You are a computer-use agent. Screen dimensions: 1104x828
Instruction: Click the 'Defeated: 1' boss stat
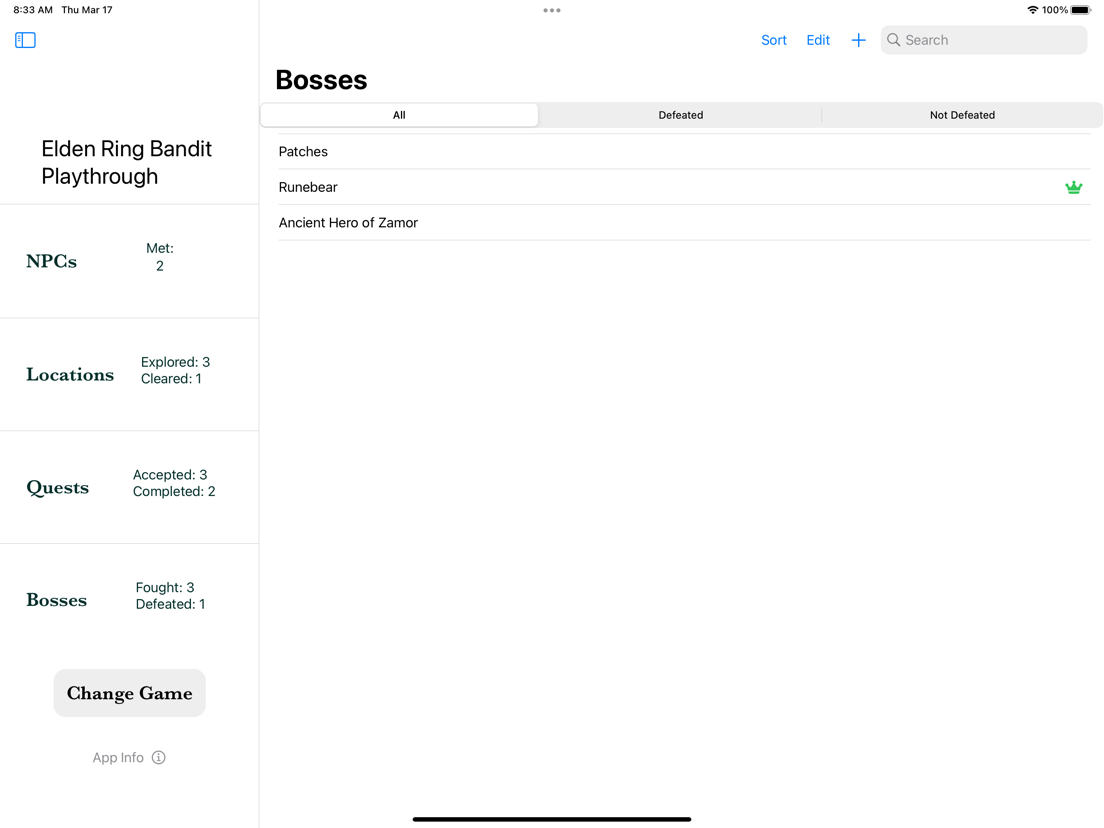click(170, 604)
